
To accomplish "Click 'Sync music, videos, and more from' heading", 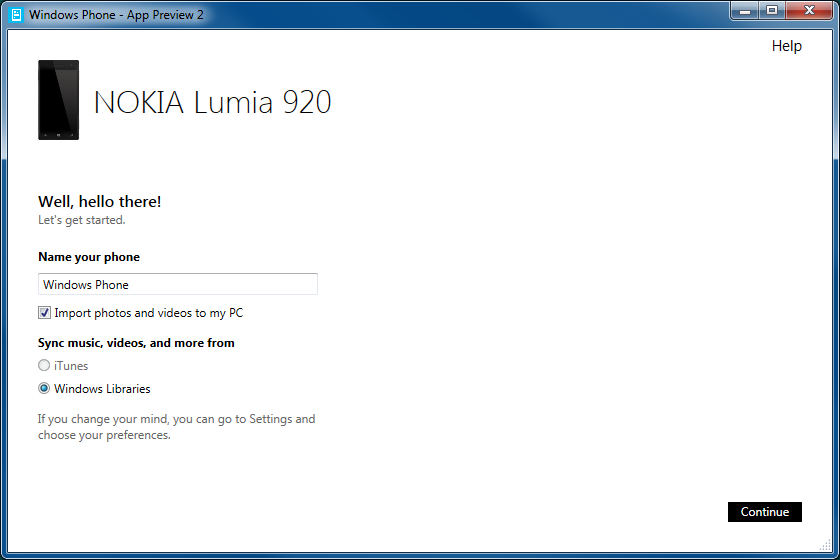I will pos(136,343).
